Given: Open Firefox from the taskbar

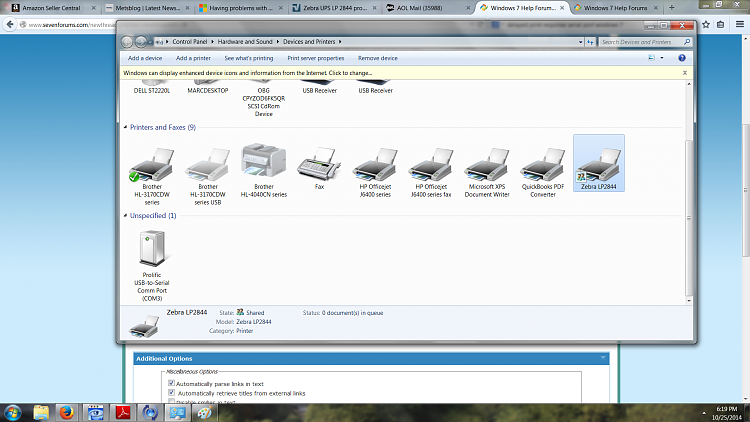Looking at the screenshot, I should (66, 412).
